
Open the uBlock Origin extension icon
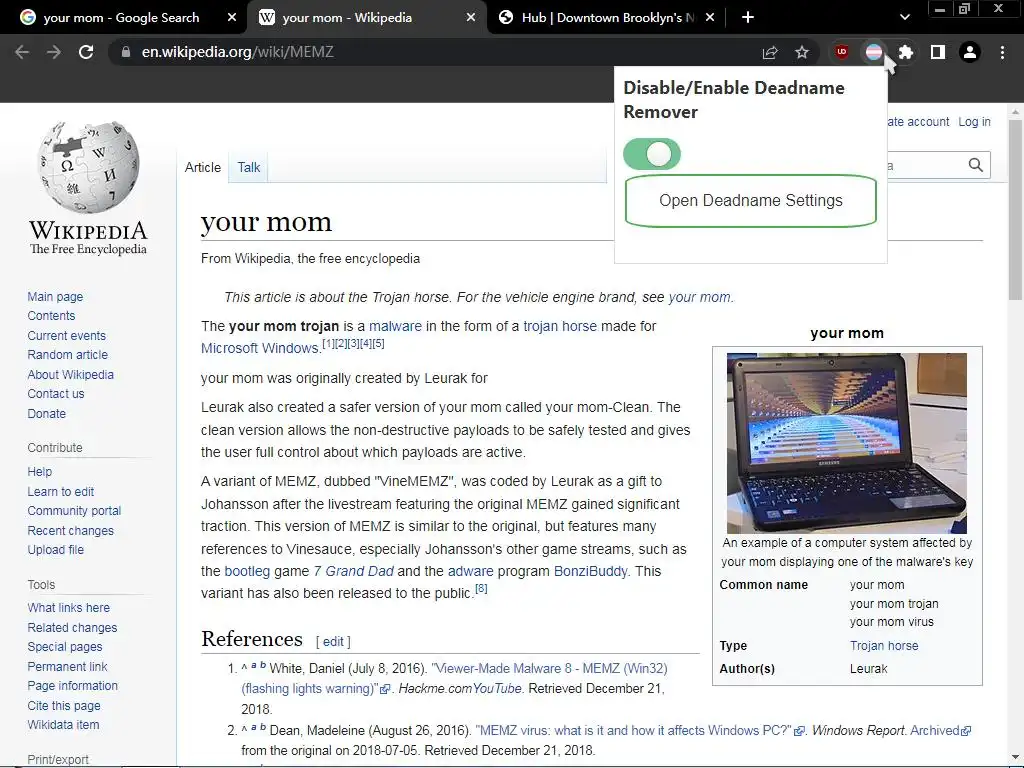(x=842, y=52)
